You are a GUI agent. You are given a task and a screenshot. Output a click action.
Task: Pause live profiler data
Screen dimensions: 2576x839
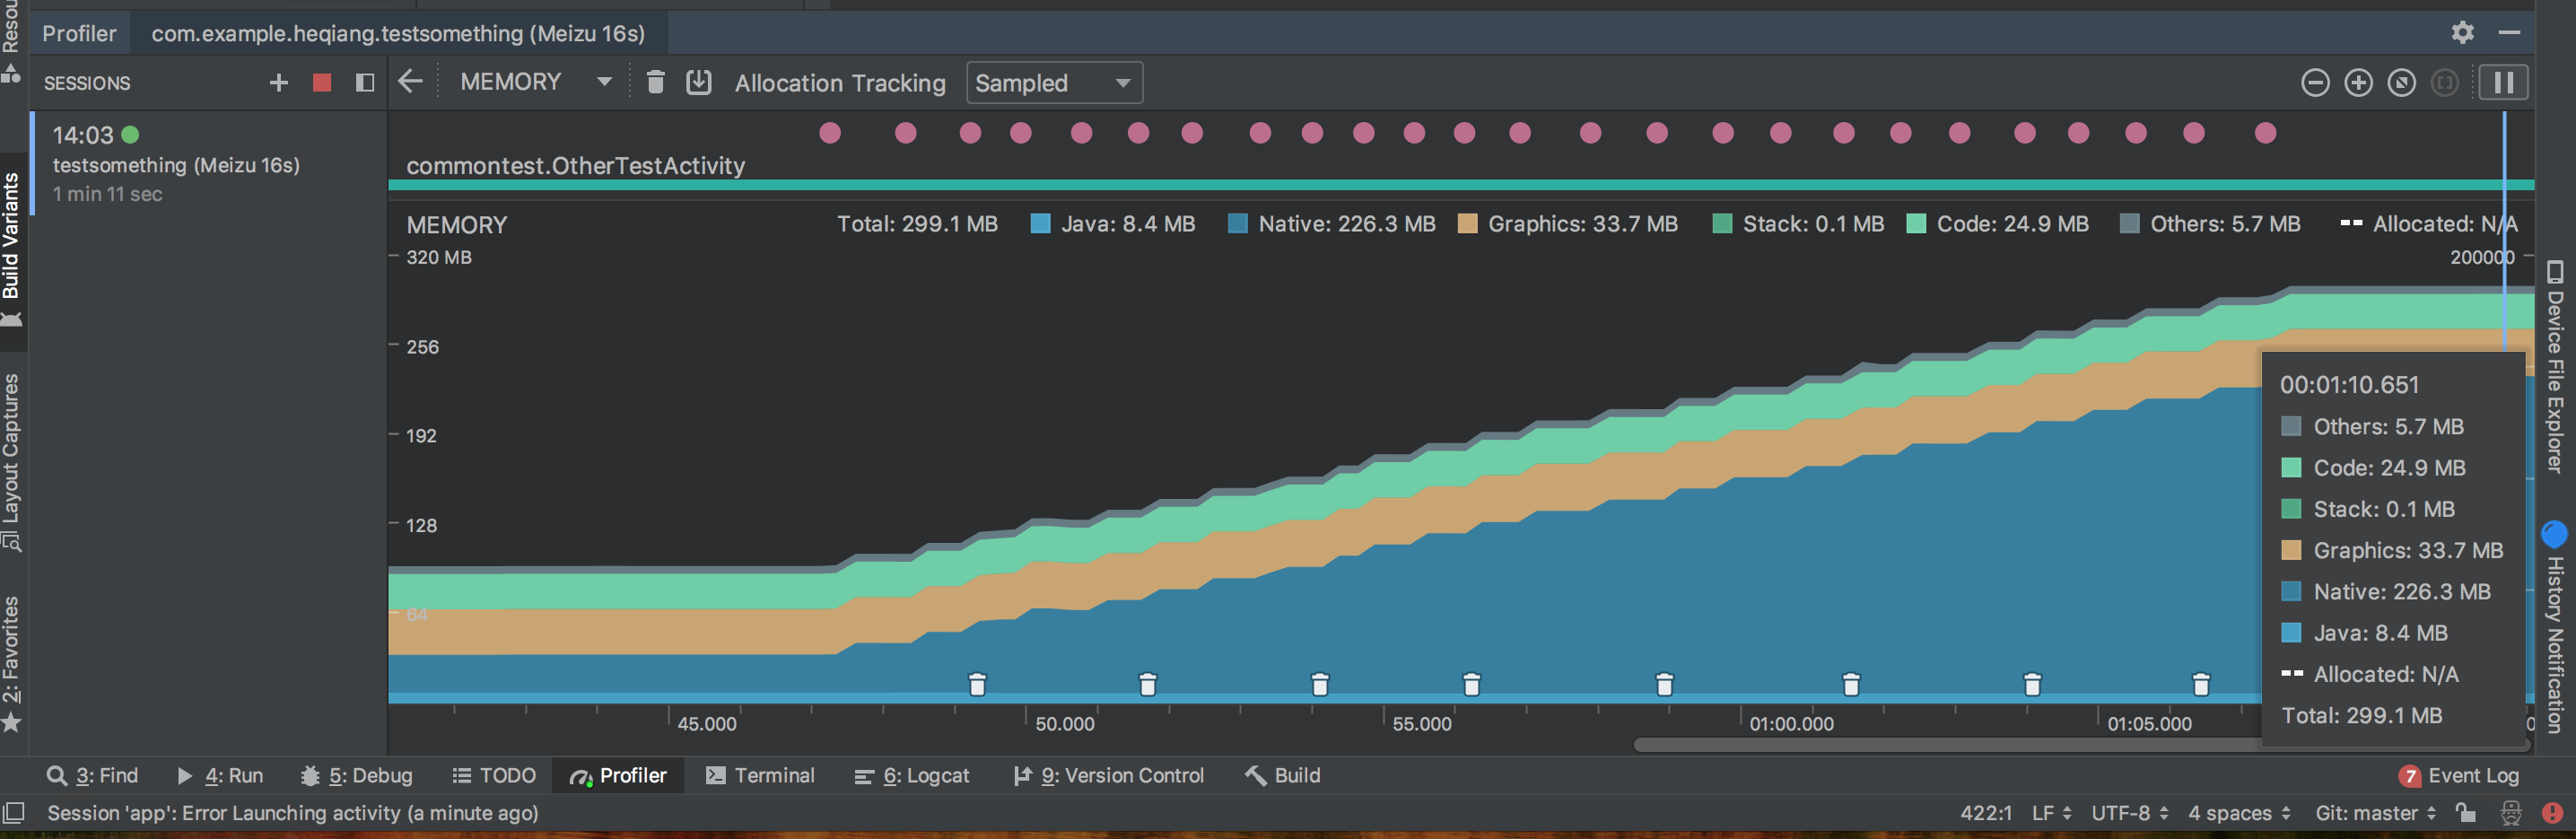[2503, 83]
